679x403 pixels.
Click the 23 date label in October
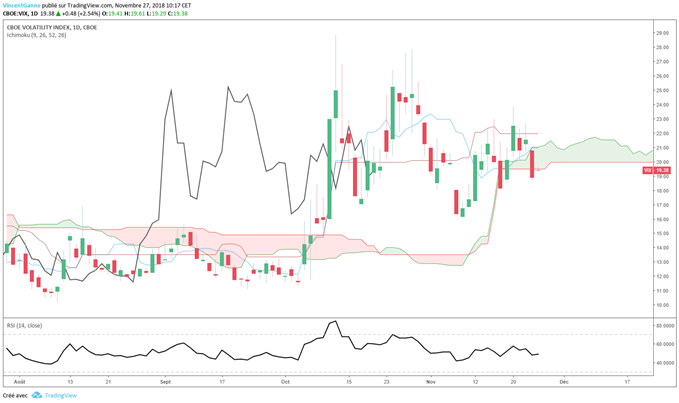pyautogui.click(x=386, y=382)
